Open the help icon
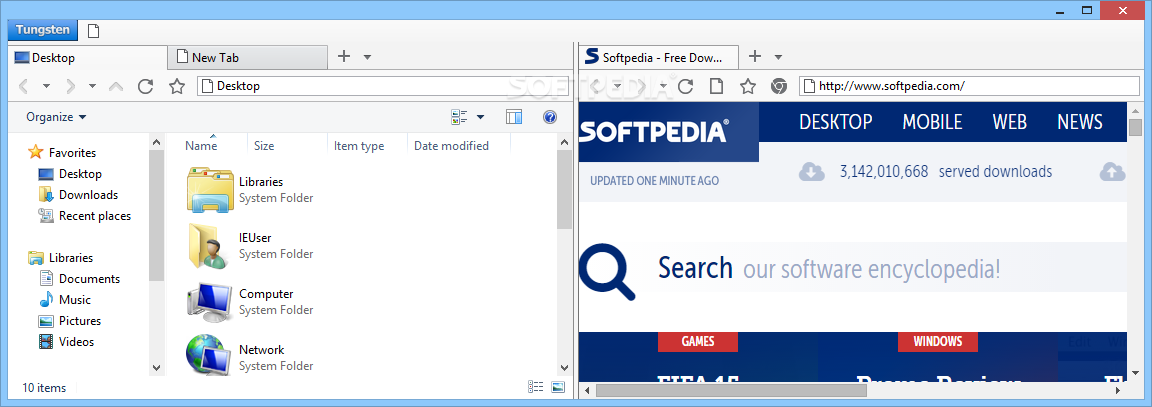Image resolution: width=1152 pixels, height=407 pixels. click(550, 117)
